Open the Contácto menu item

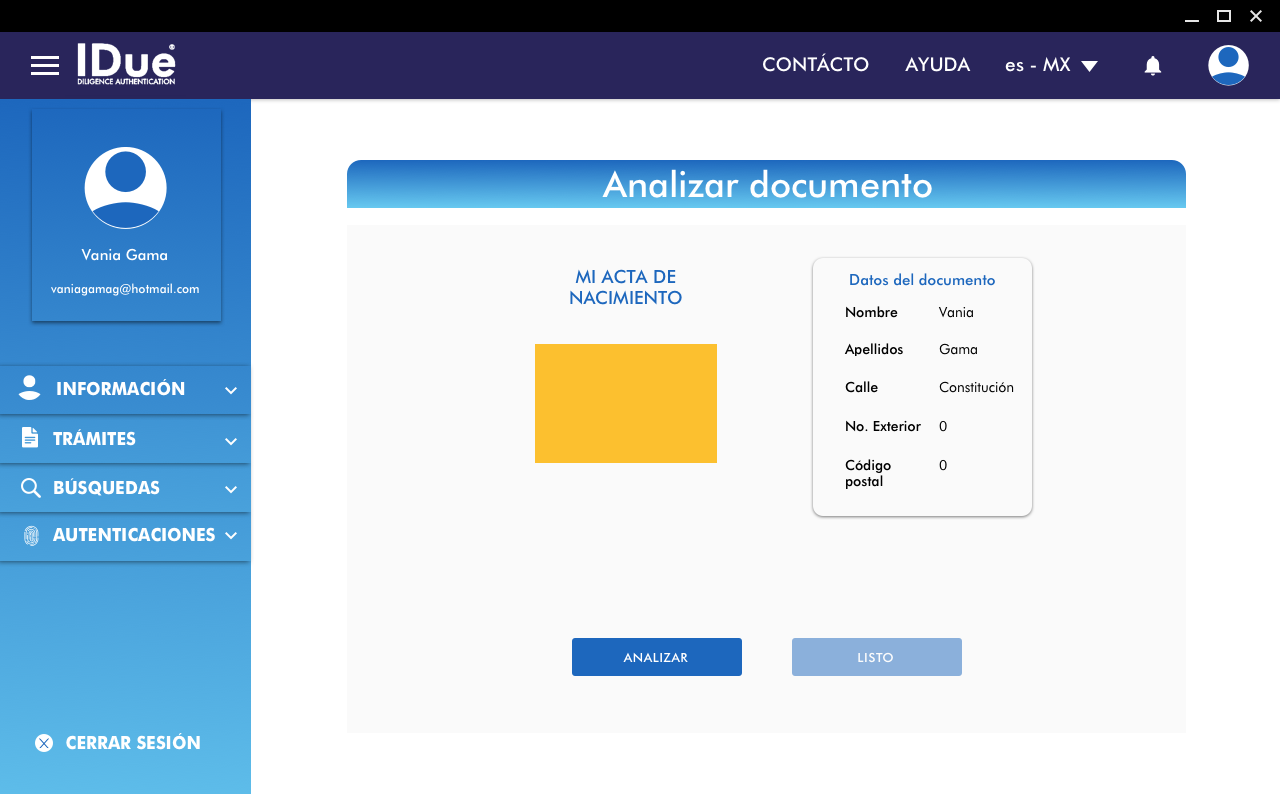pyautogui.click(x=815, y=65)
